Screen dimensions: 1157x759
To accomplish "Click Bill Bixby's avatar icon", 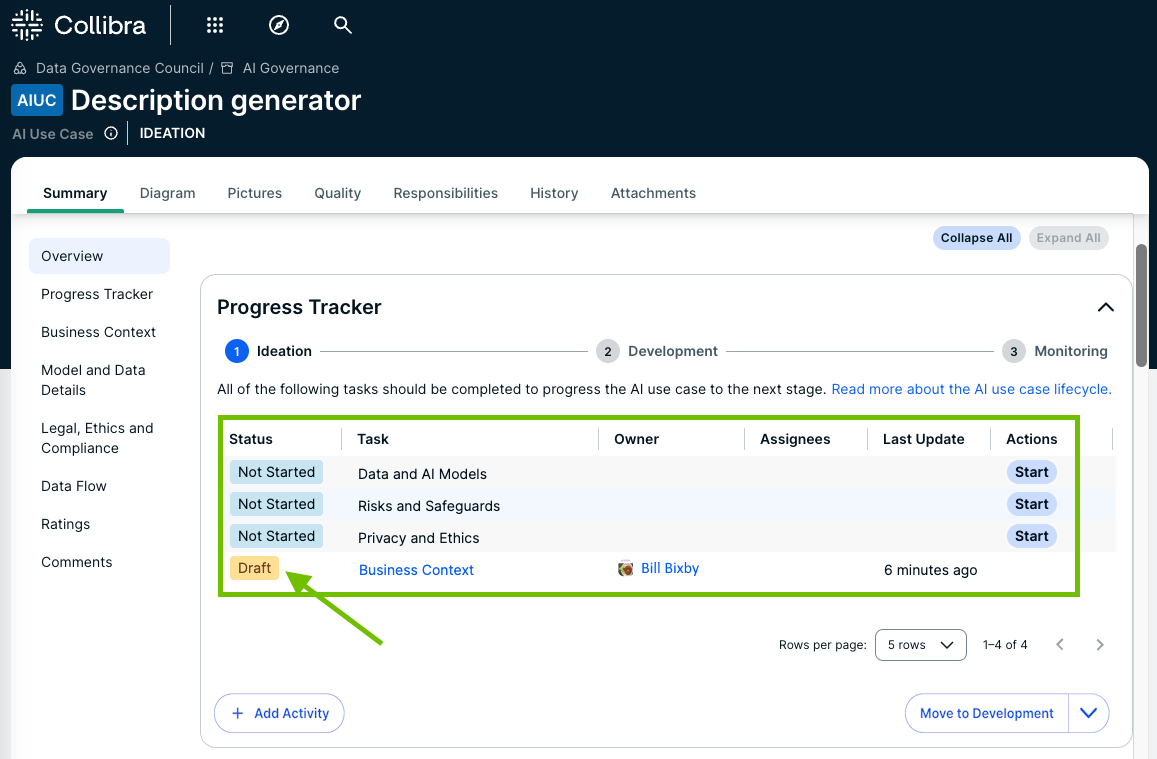I will point(626,569).
